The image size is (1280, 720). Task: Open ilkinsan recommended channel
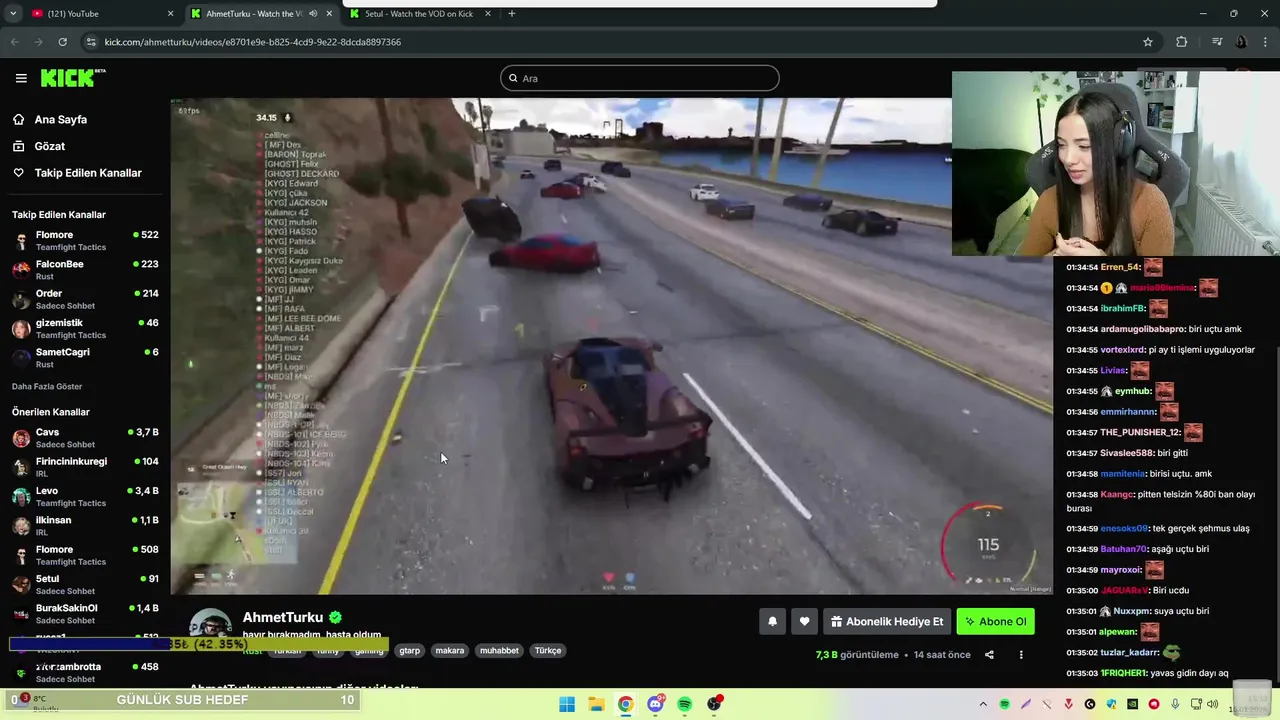click(85, 526)
